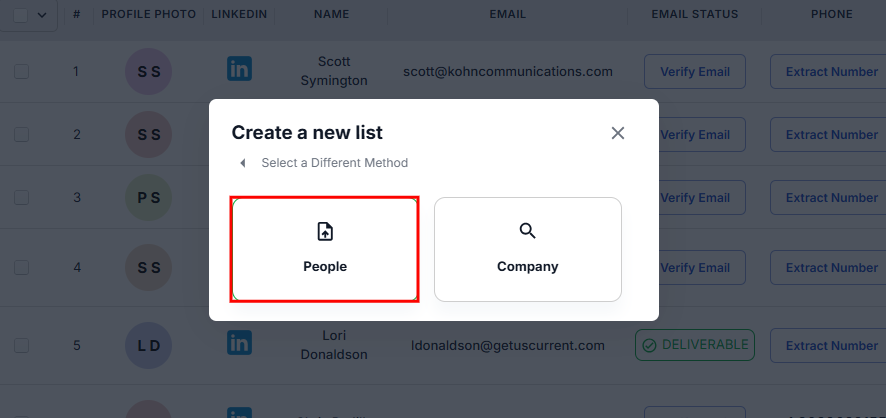
Task: Click the back arrow beside Select a Different Method
Action: click(x=242, y=163)
